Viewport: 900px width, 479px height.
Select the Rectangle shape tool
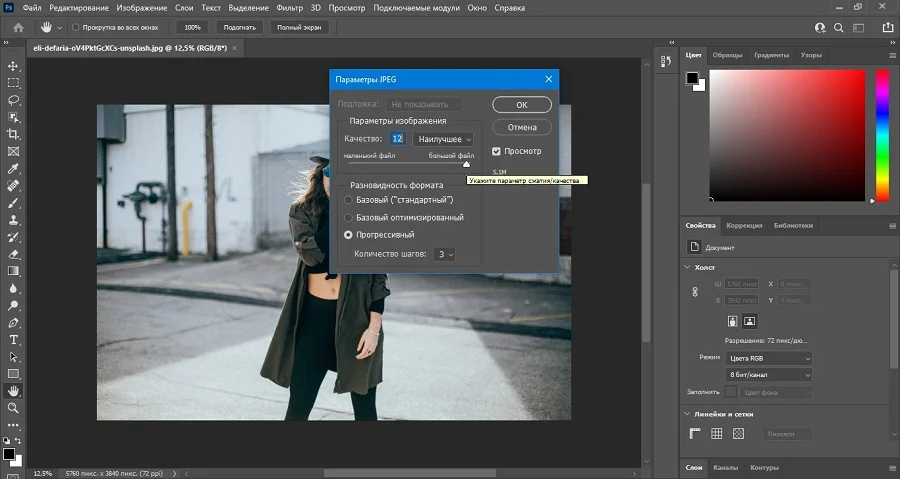click(13, 374)
